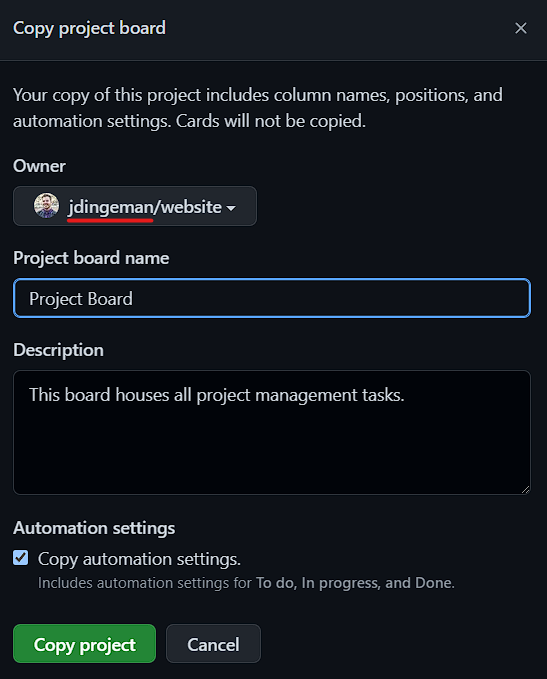
Task: Focus the Project board name field
Action: (x=272, y=298)
